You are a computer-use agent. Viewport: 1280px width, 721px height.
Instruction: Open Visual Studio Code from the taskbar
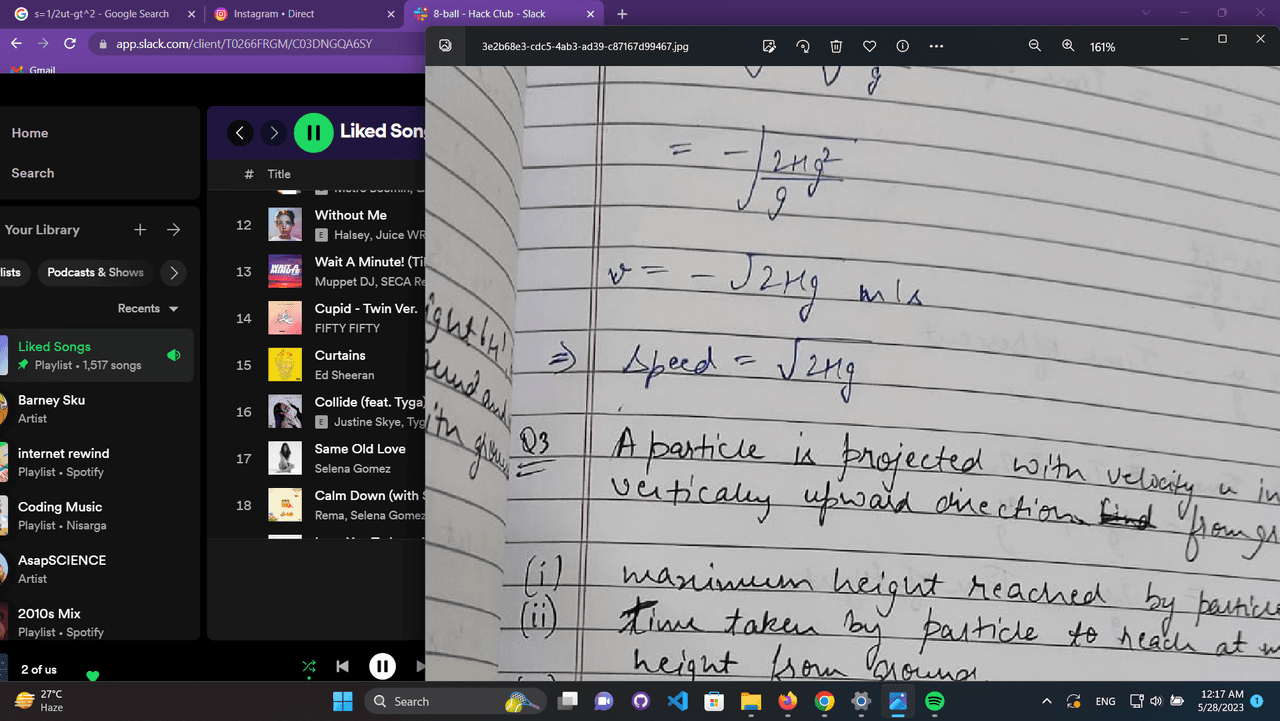tap(677, 701)
